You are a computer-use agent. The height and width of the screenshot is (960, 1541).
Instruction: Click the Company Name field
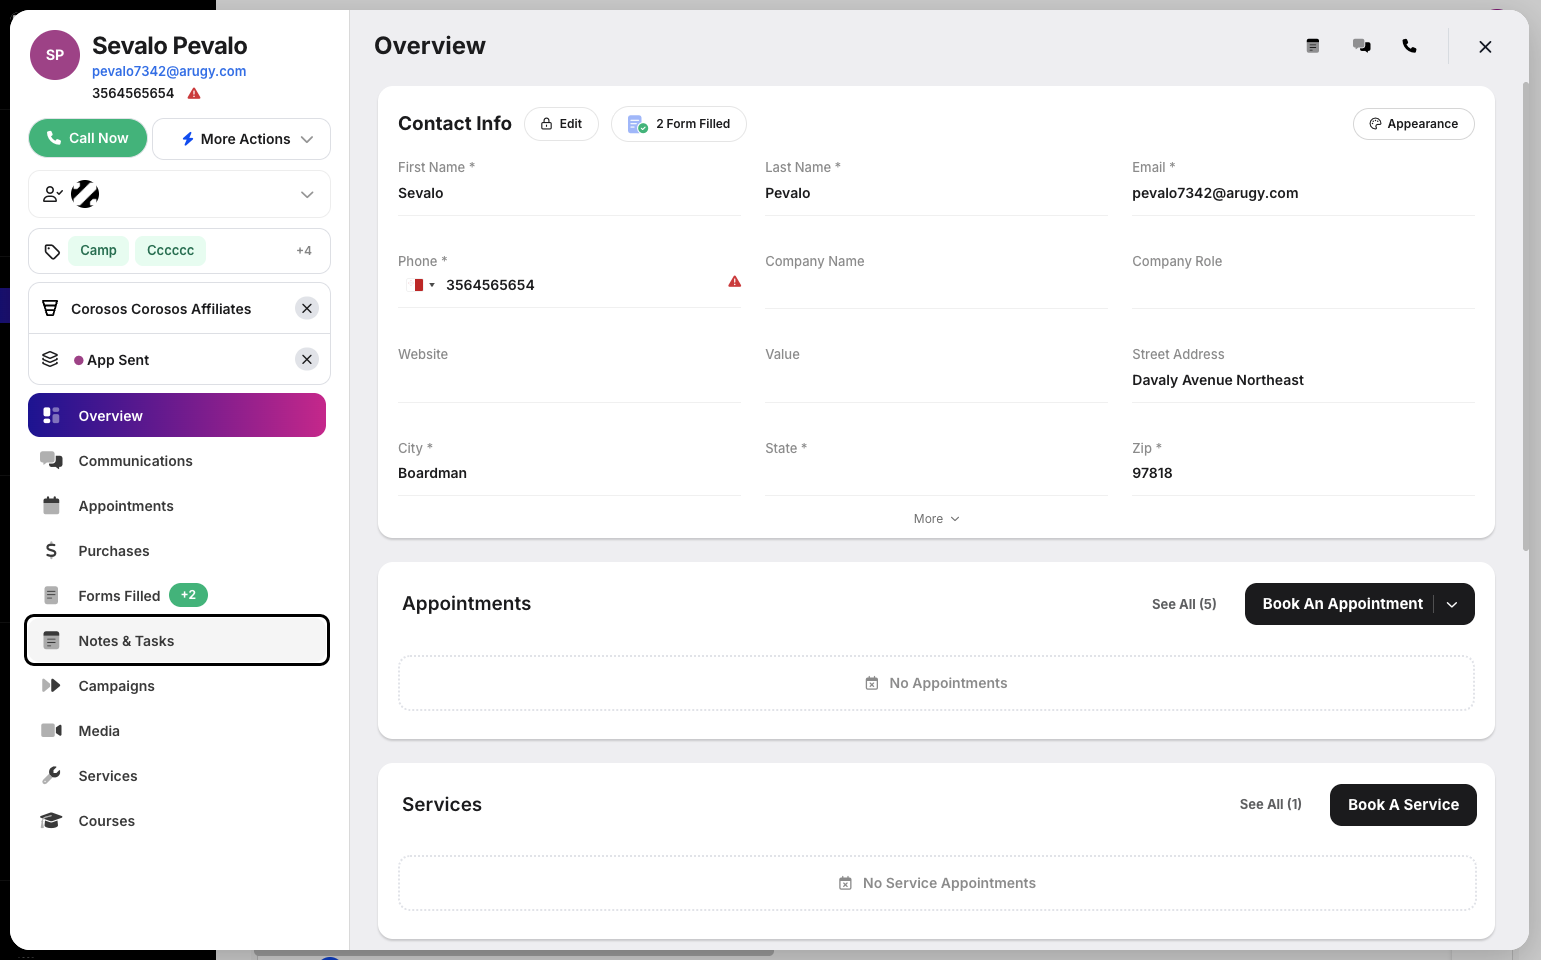(936, 287)
